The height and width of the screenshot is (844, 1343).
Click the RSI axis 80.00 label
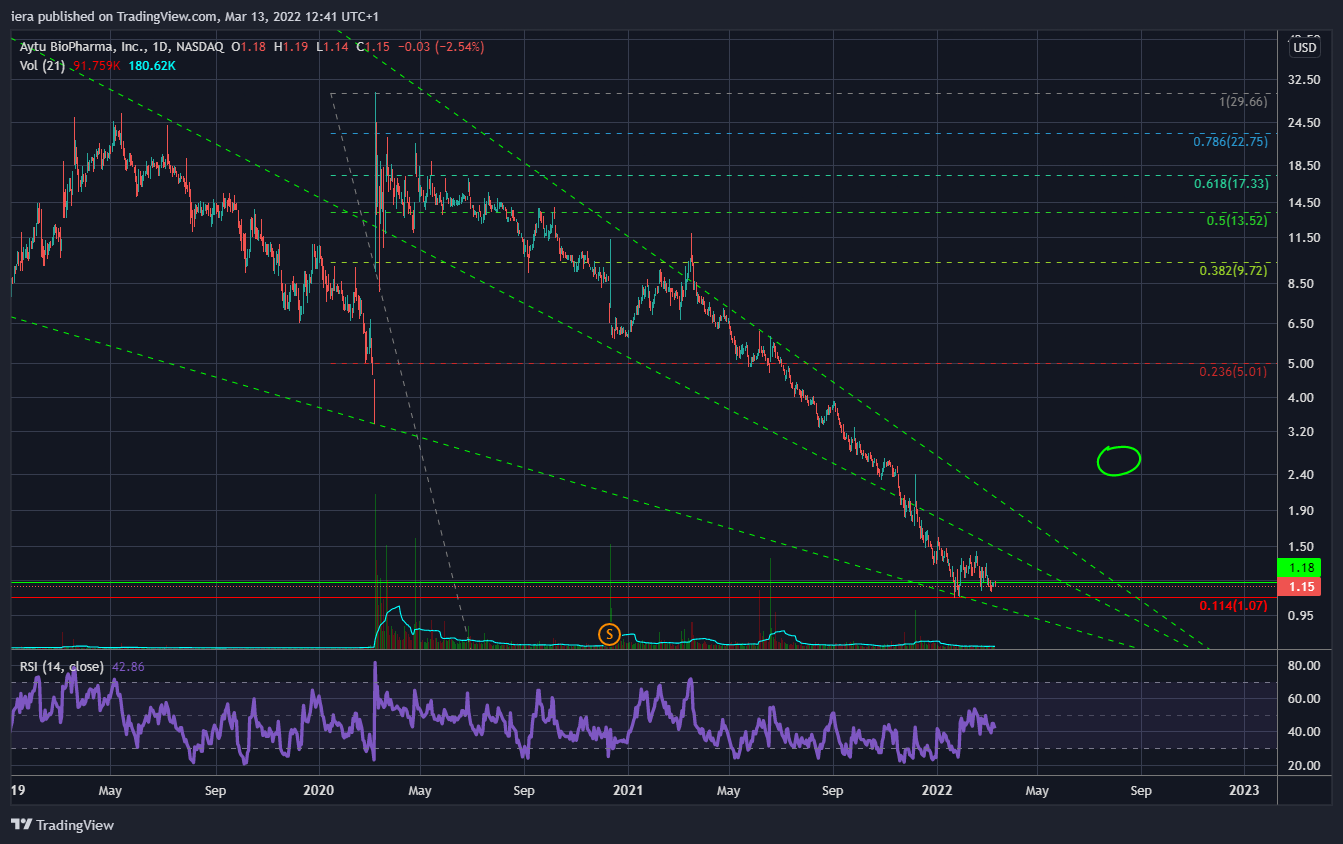(x=1305, y=665)
